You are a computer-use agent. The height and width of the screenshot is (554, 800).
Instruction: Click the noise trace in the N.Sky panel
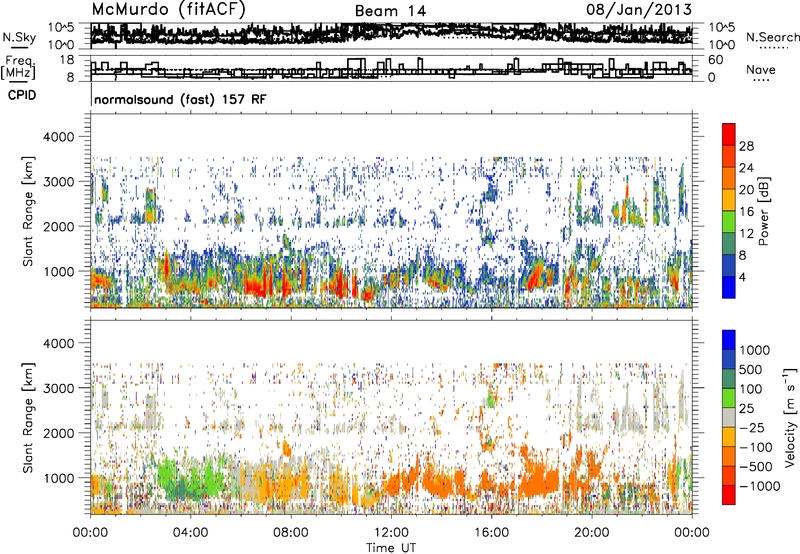[x=391, y=34]
